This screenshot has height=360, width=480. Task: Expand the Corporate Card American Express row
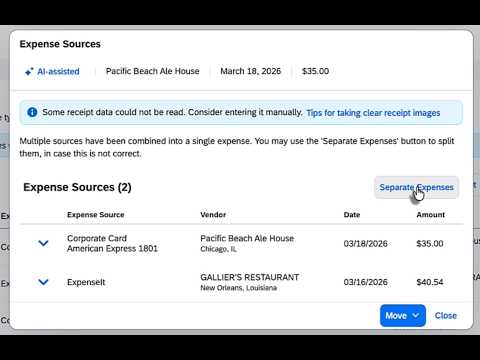43,243
